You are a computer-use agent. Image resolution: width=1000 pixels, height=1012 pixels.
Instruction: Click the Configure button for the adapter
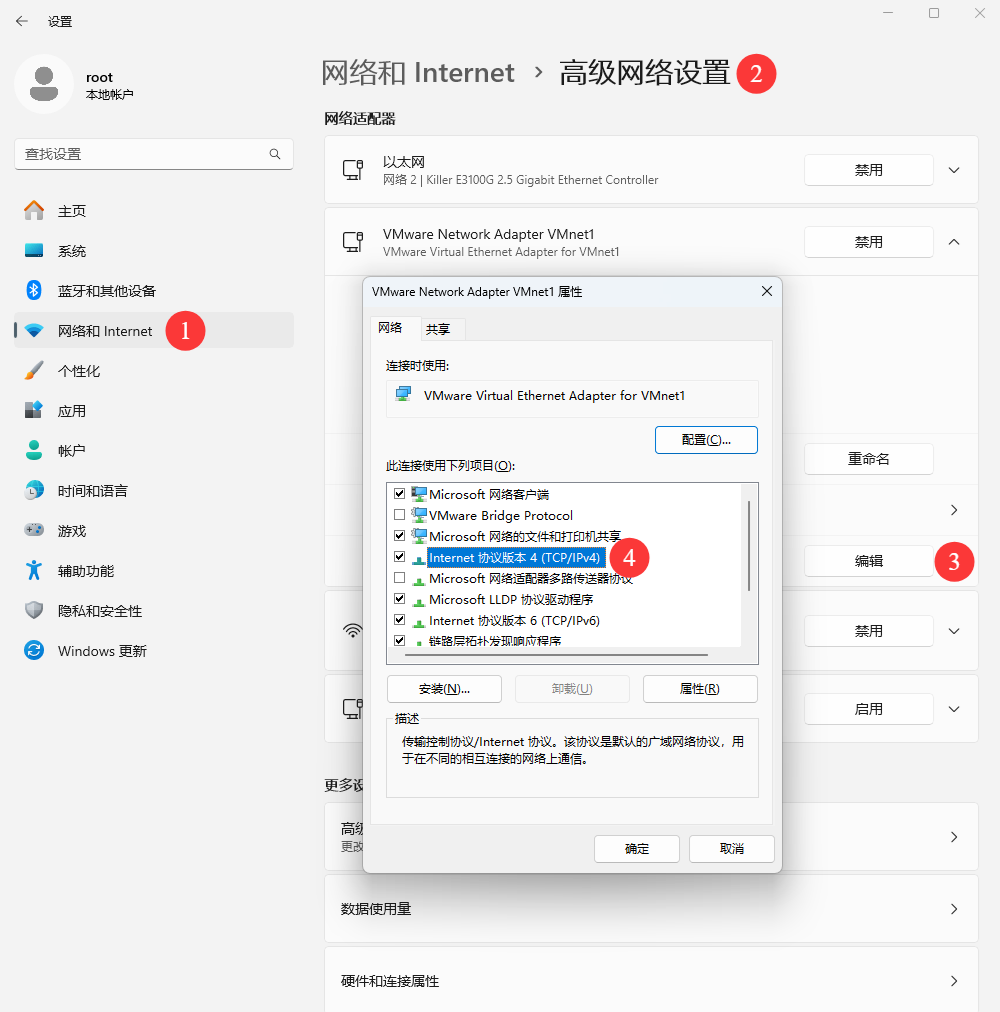point(706,440)
